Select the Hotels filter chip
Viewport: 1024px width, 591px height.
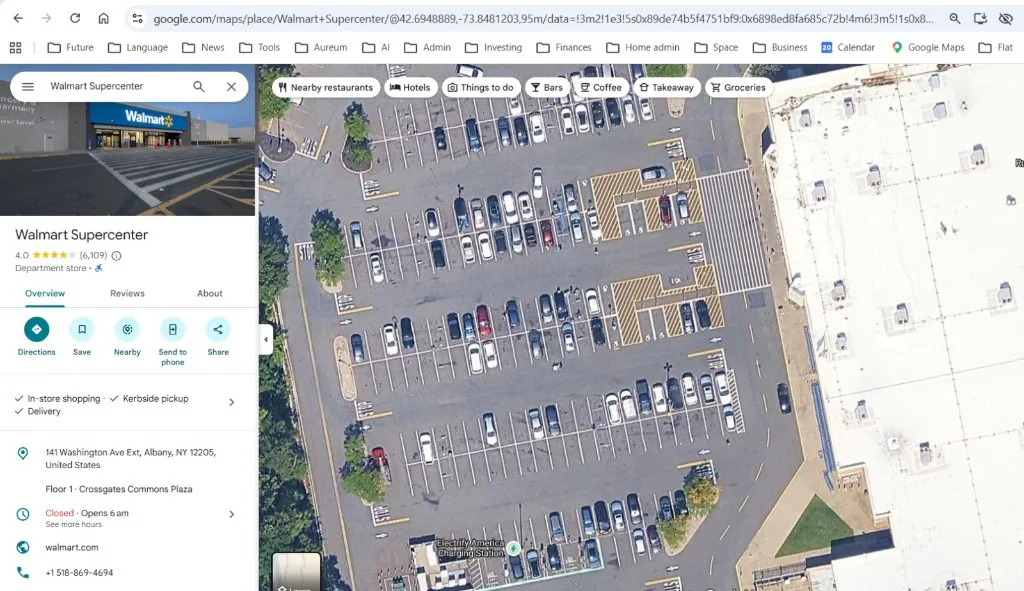[410, 88]
